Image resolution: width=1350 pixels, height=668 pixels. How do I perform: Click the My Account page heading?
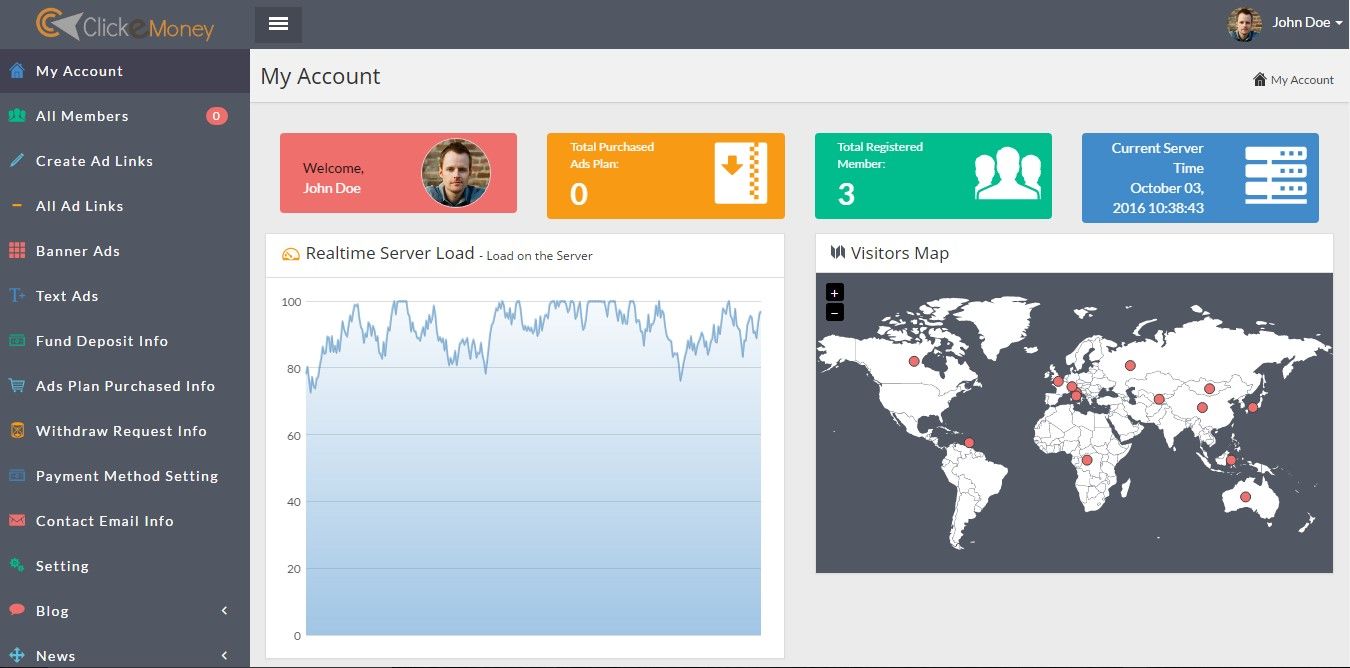[320, 77]
